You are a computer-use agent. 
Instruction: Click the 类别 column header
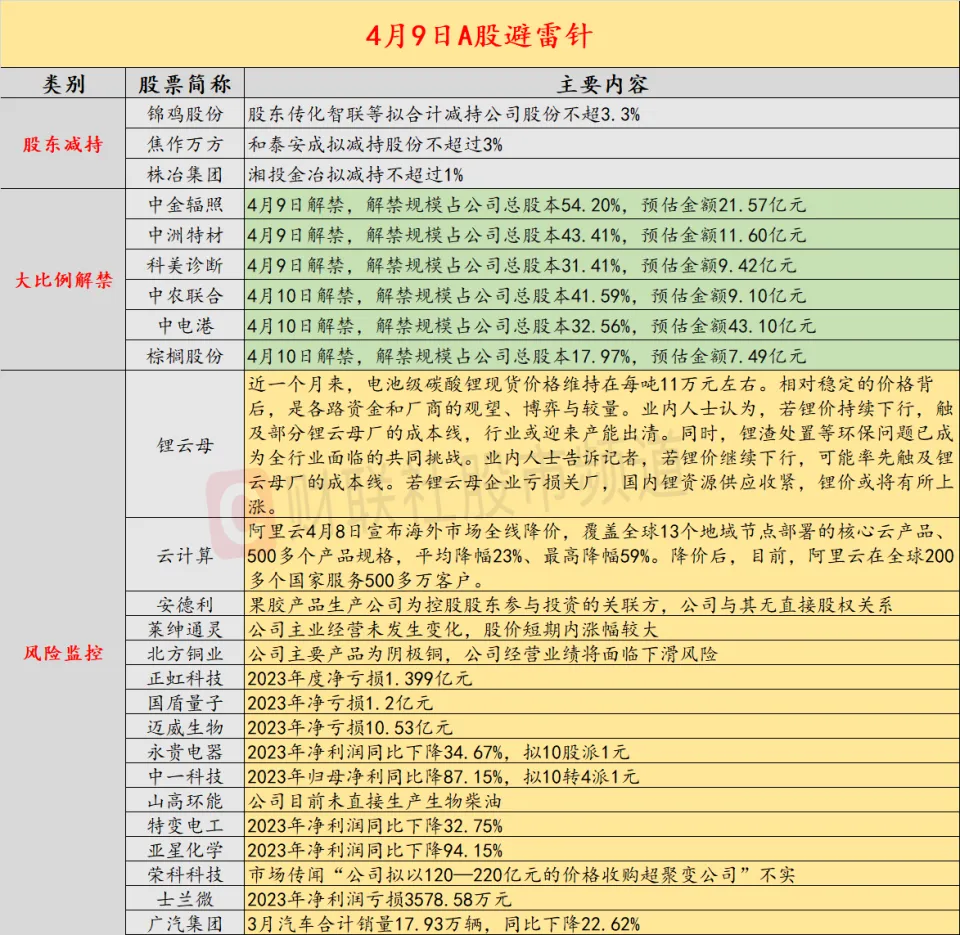63,84
